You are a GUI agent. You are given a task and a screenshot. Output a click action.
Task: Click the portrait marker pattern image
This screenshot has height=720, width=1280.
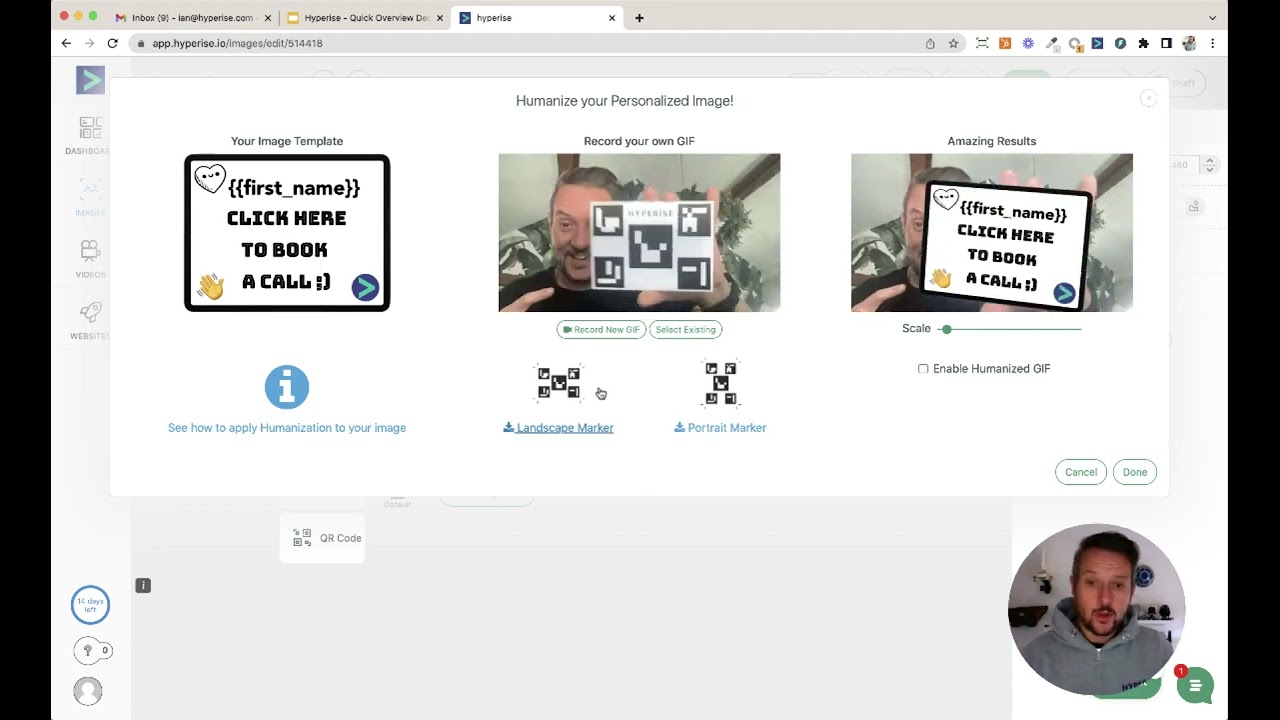721,383
